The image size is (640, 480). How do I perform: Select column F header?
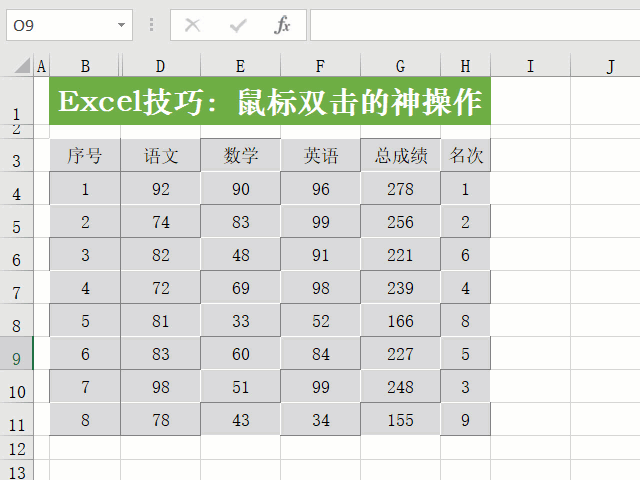click(320, 66)
